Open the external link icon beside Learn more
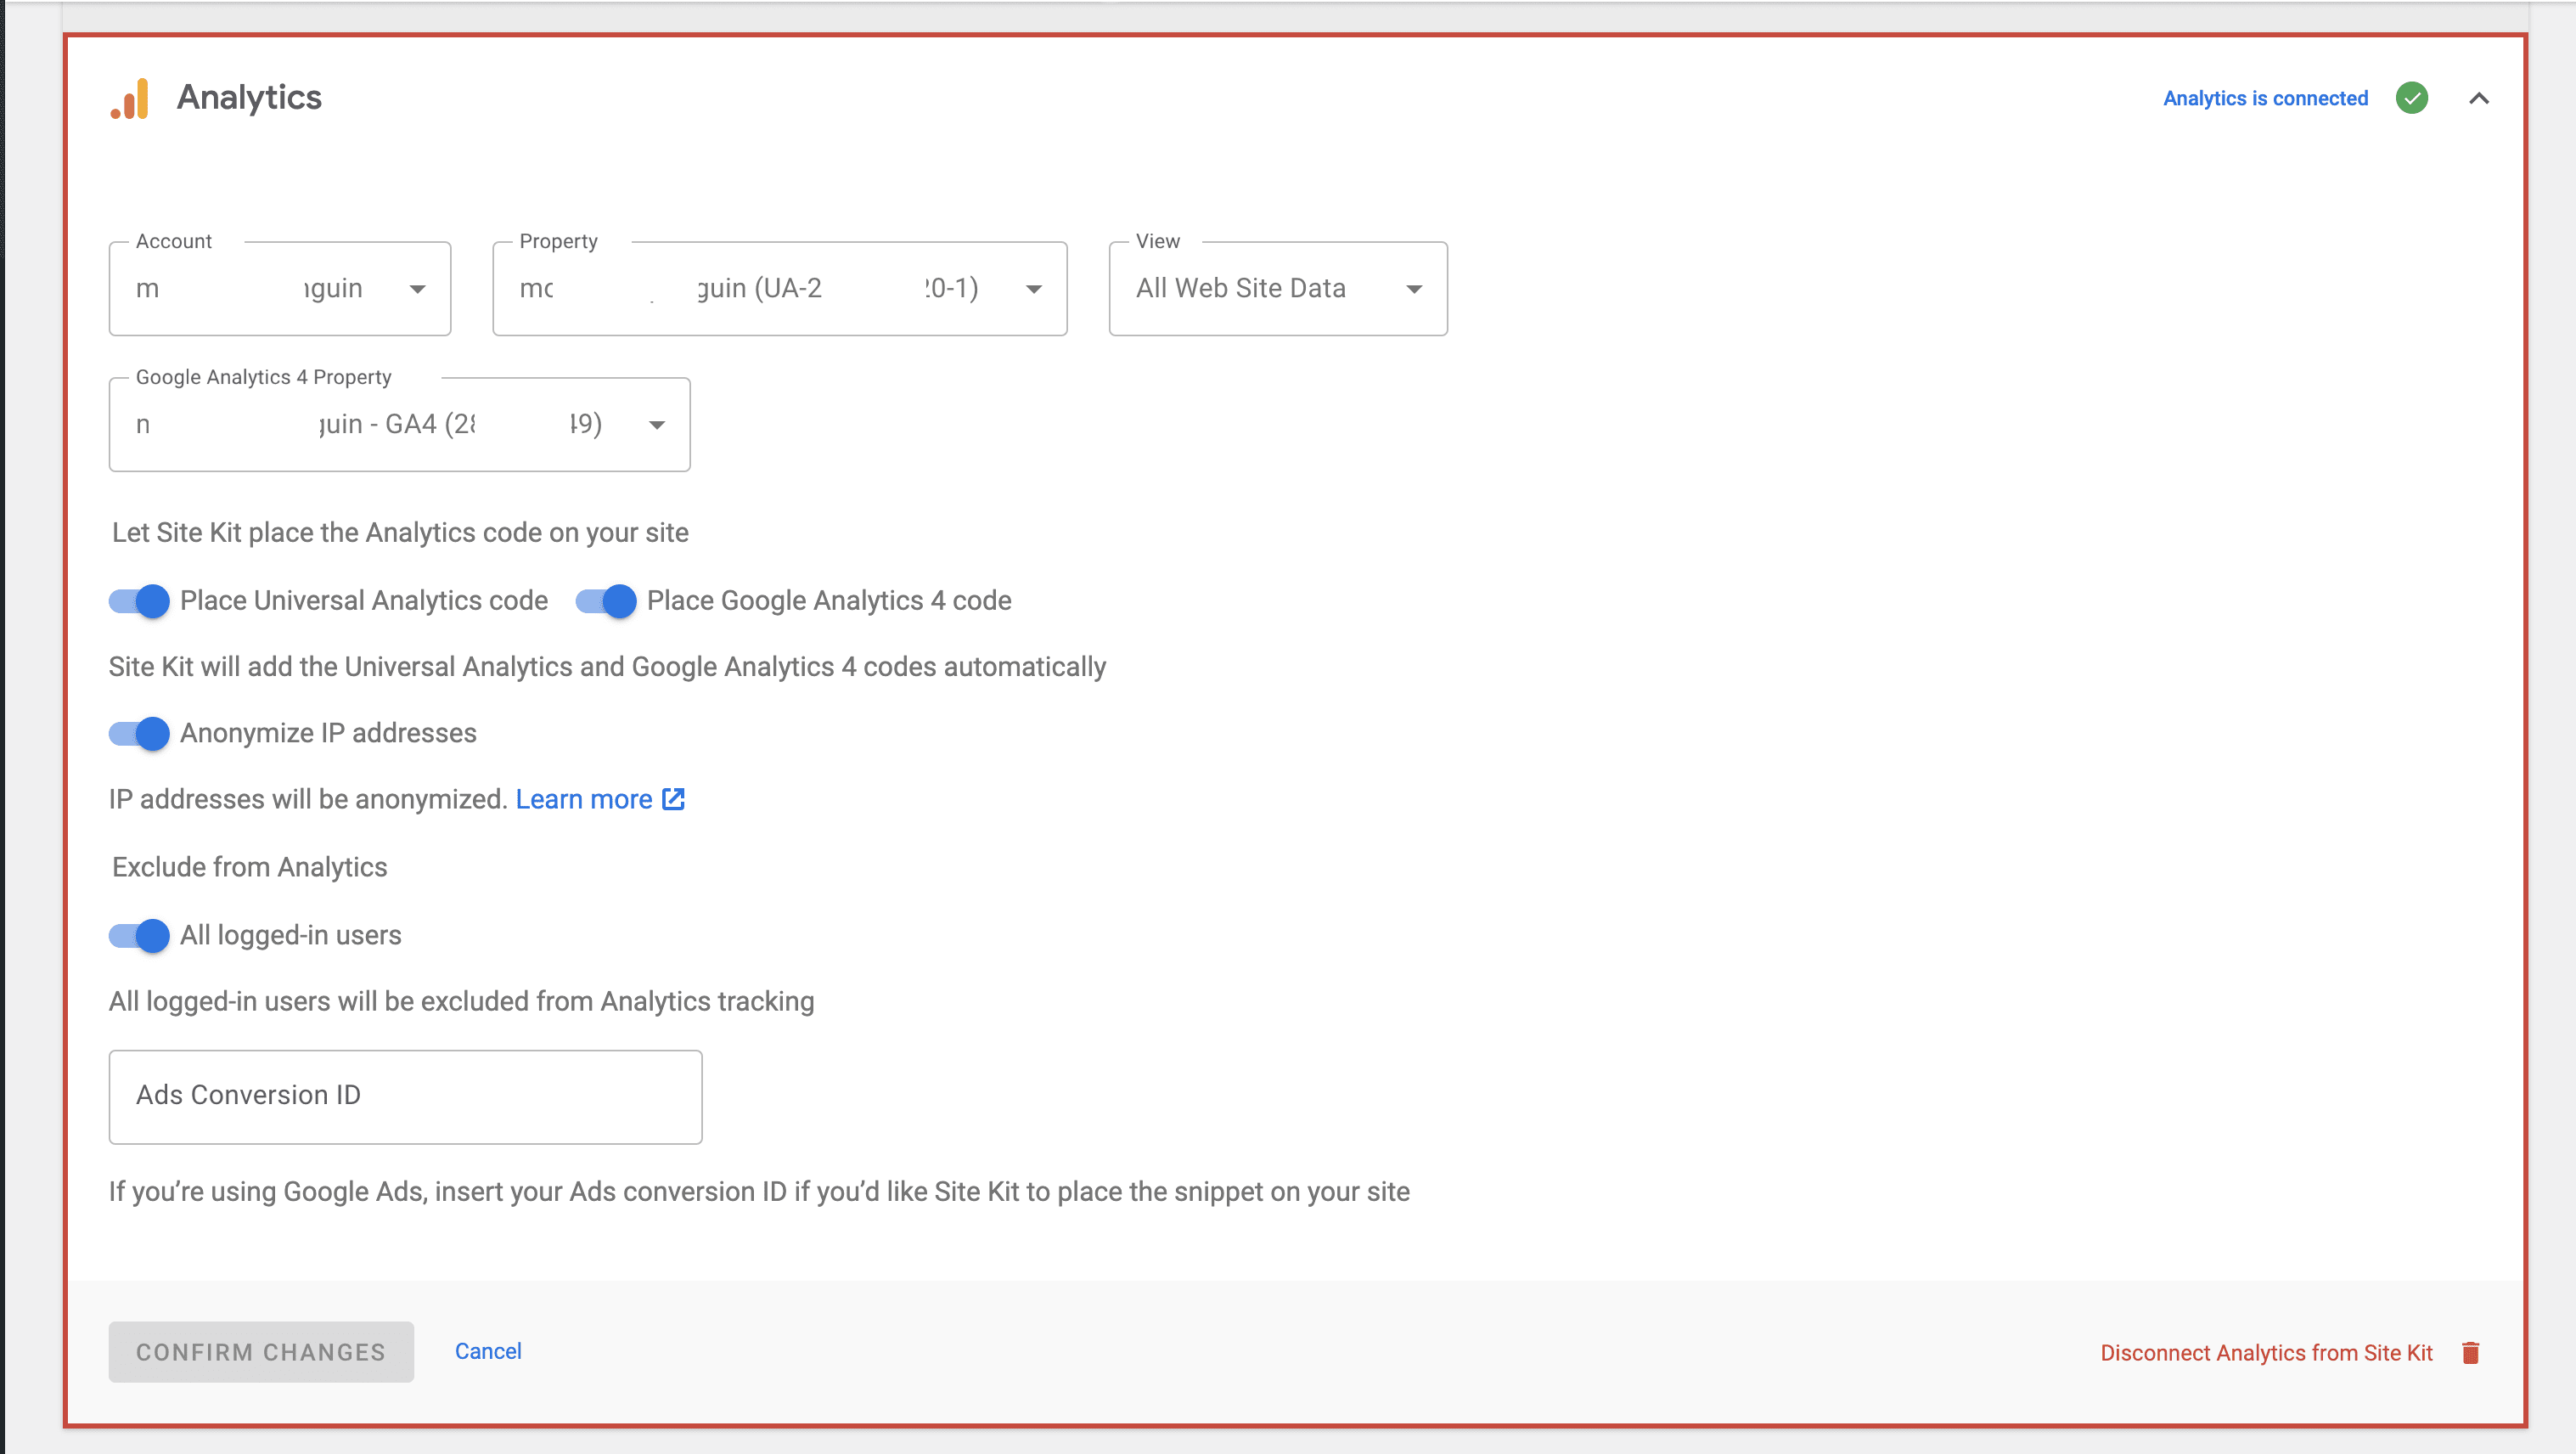 [674, 799]
